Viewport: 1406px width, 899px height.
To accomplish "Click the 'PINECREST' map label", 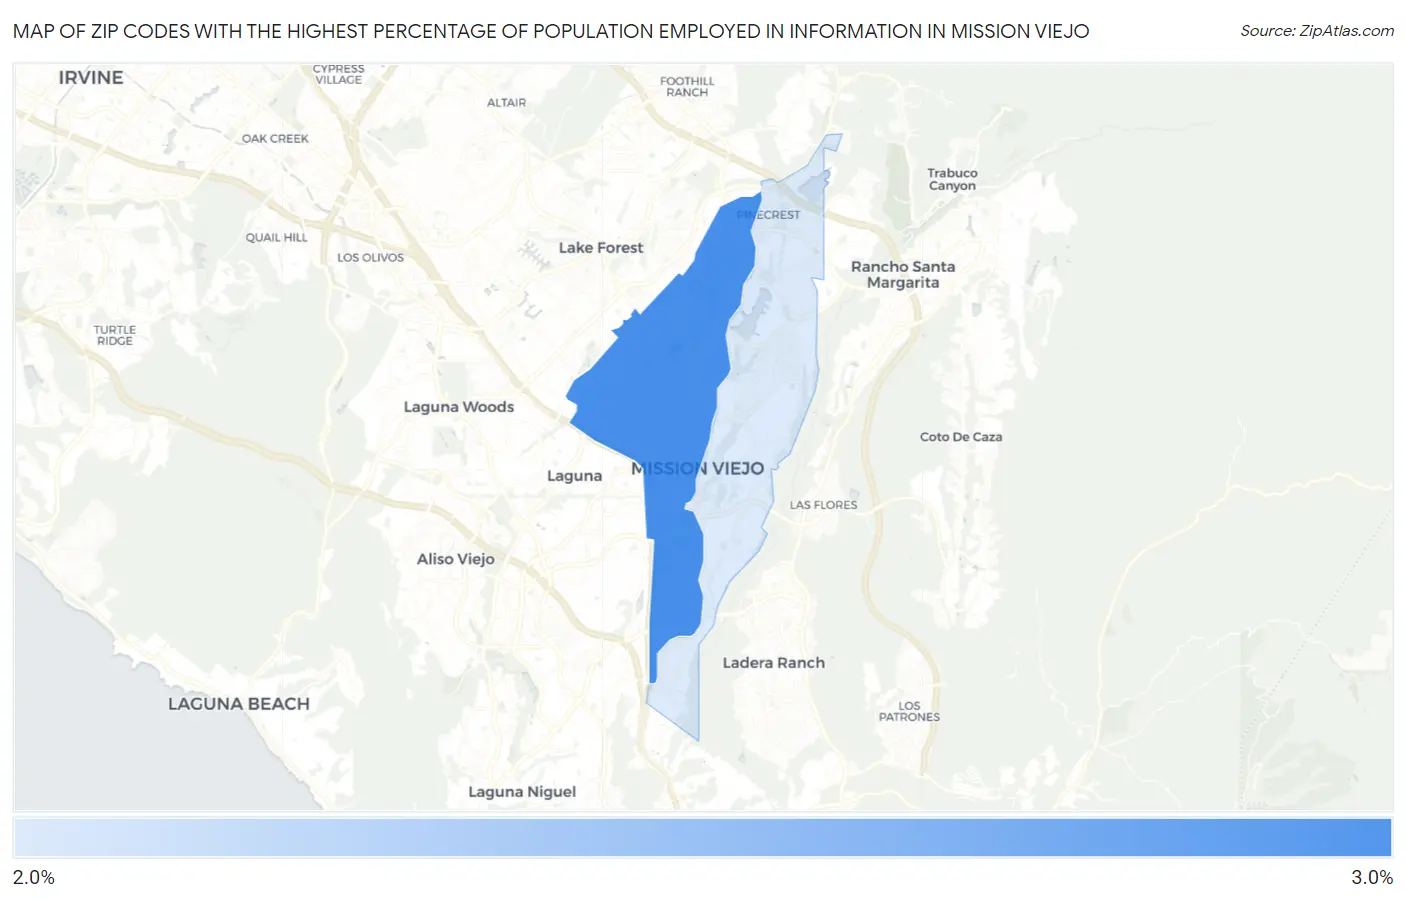I will pos(769,215).
